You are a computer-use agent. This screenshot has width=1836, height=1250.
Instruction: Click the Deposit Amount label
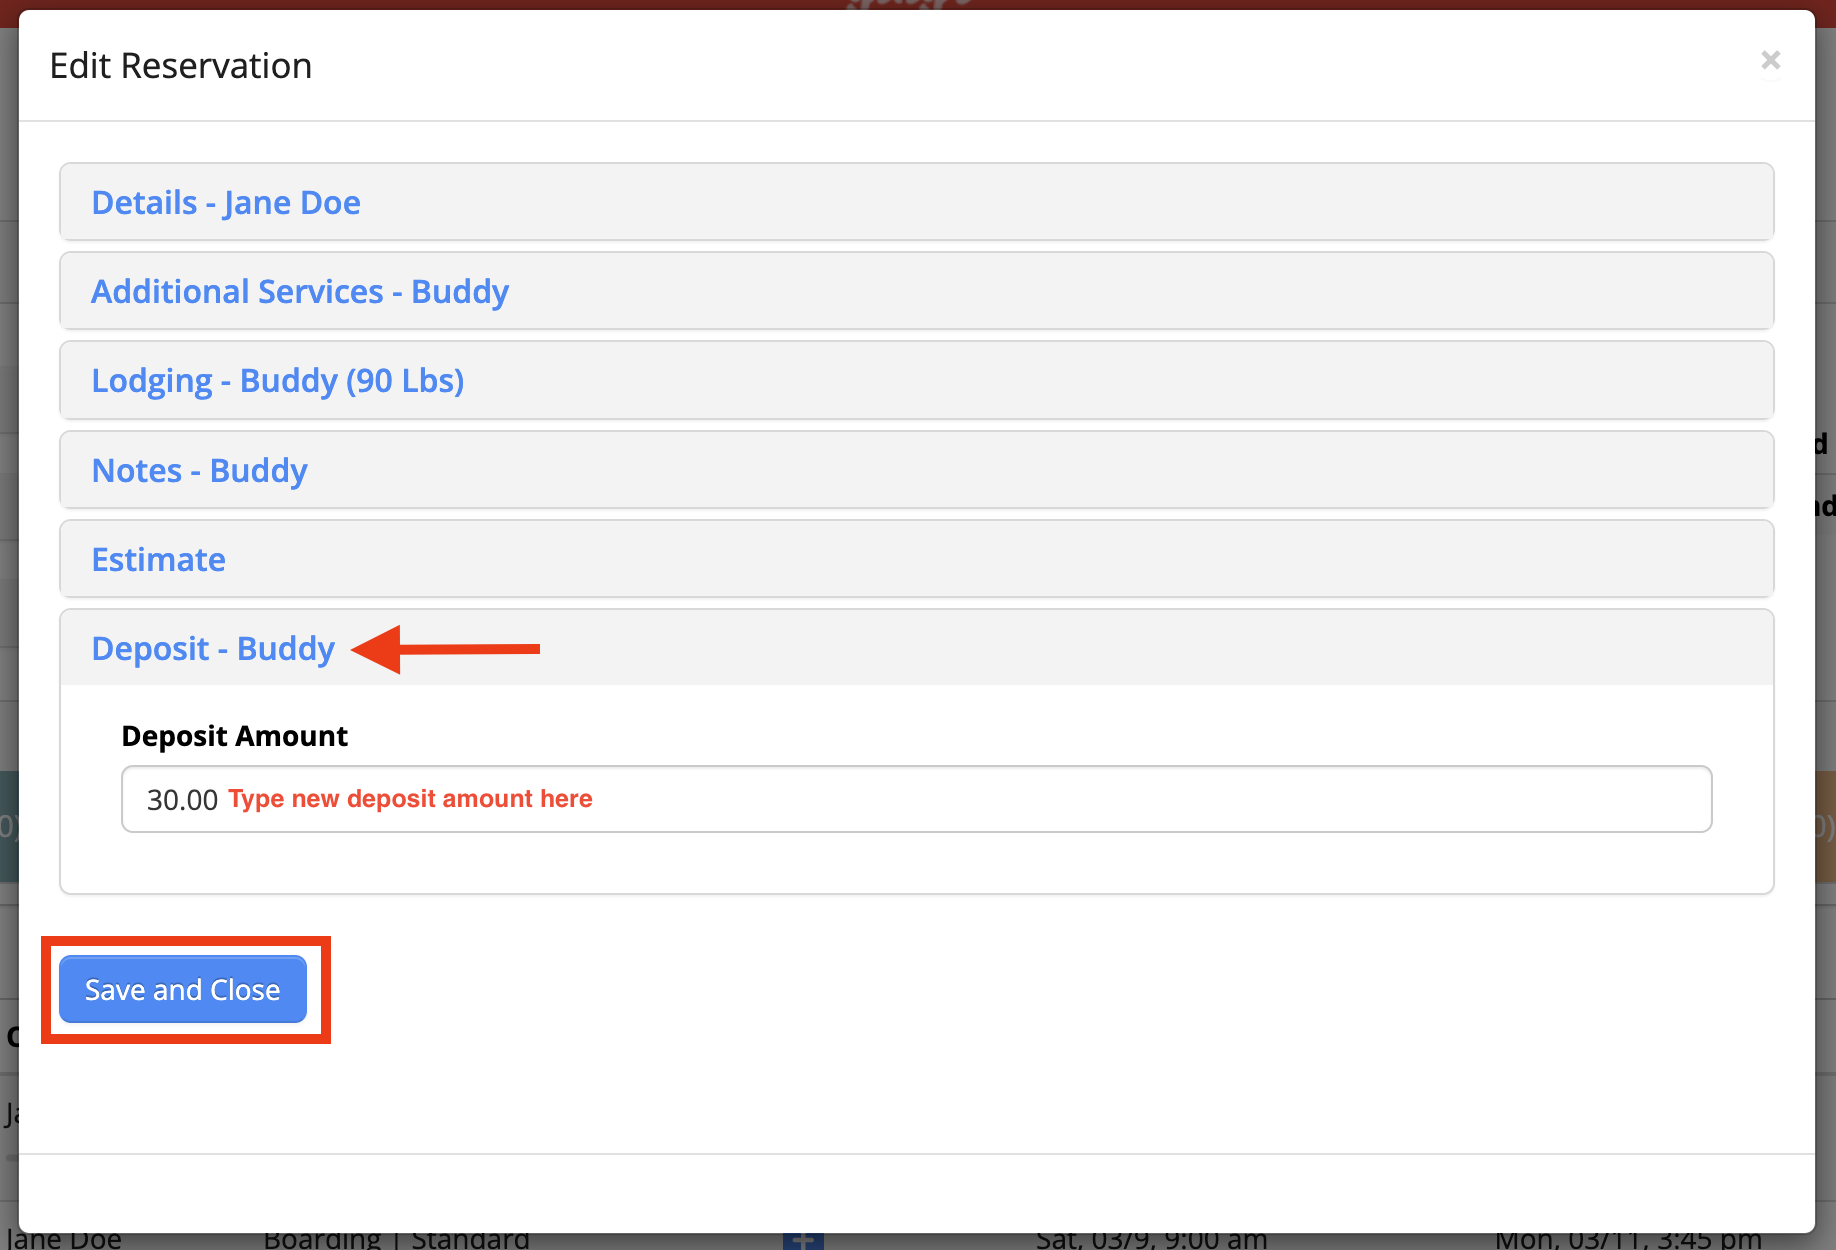pyautogui.click(x=235, y=736)
